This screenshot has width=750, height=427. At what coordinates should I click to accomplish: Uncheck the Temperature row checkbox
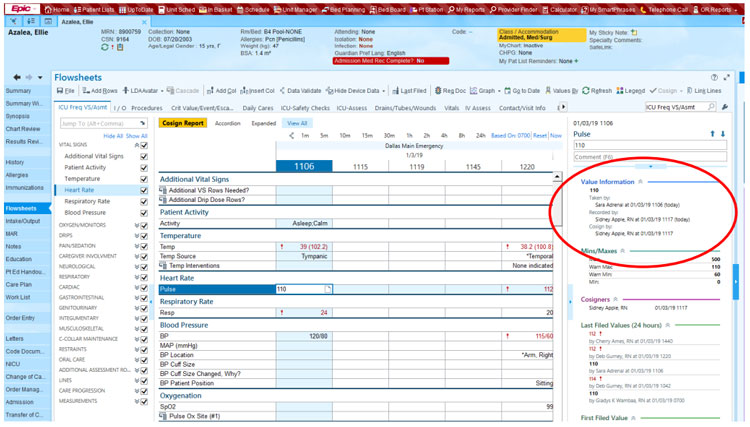145,178
